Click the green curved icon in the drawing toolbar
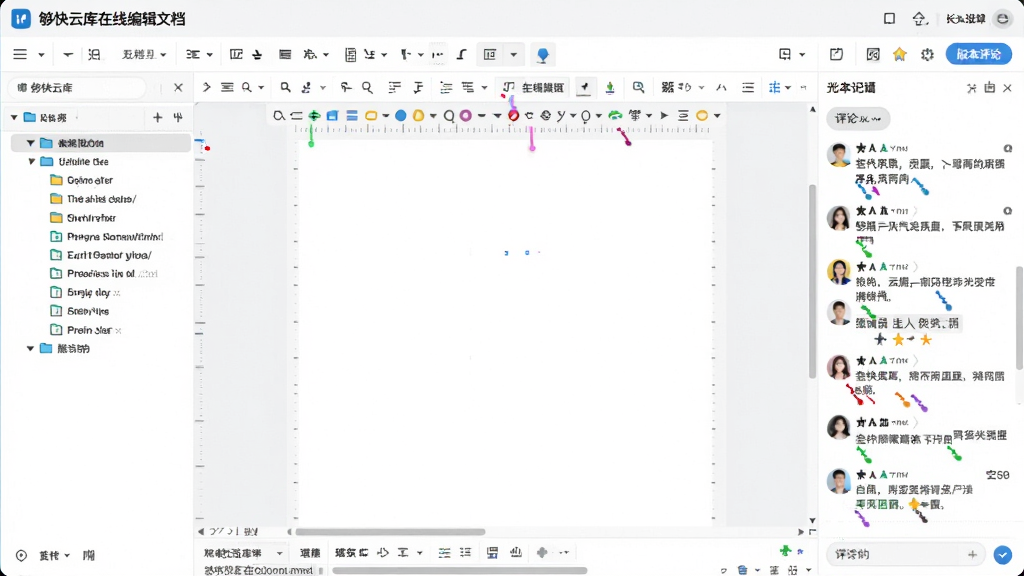The height and width of the screenshot is (576, 1024). pos(615,116)
